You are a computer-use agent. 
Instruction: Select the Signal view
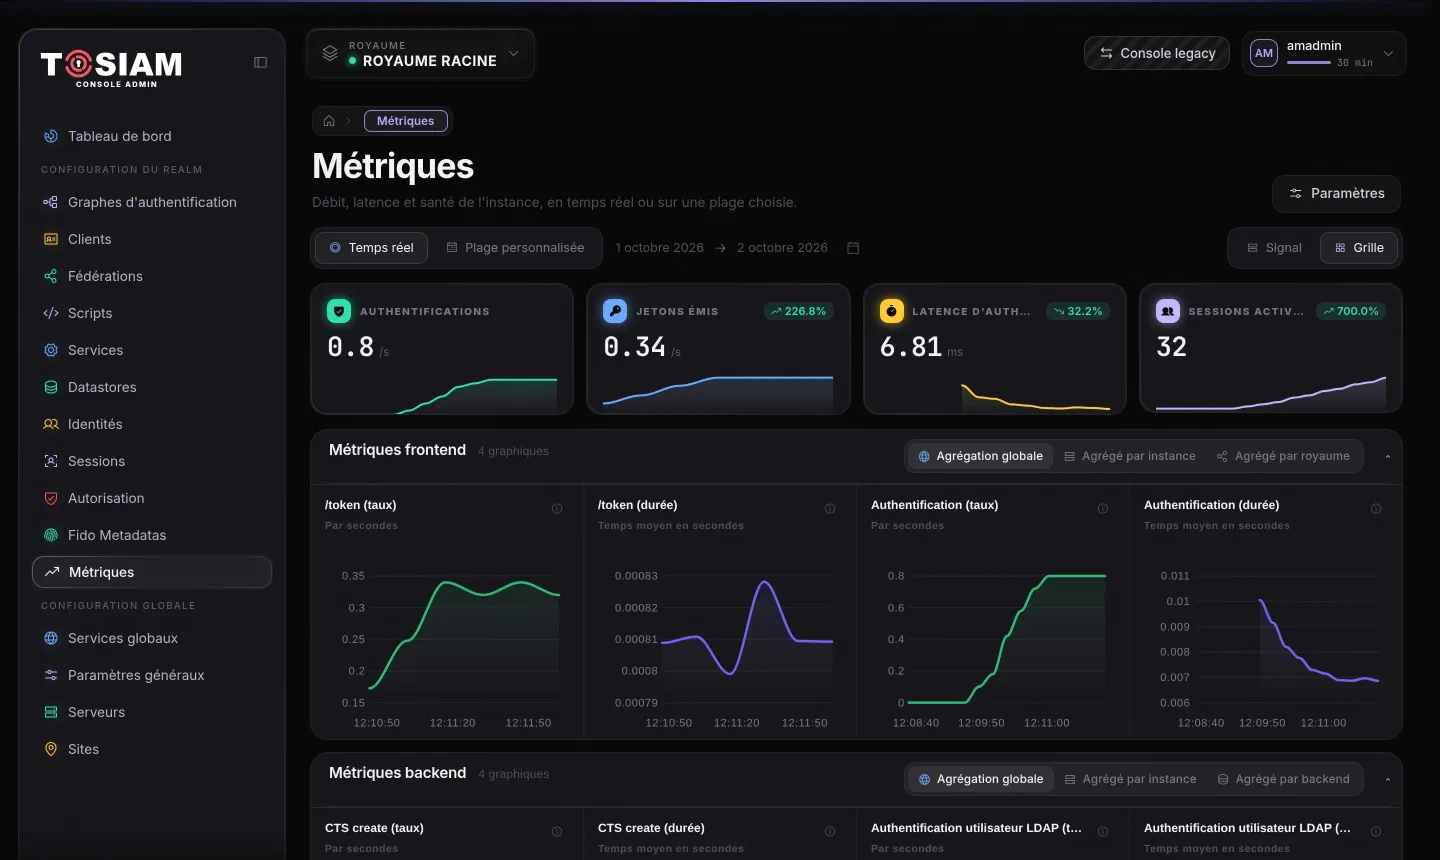pyautogui.click(x=1274, y=248)
